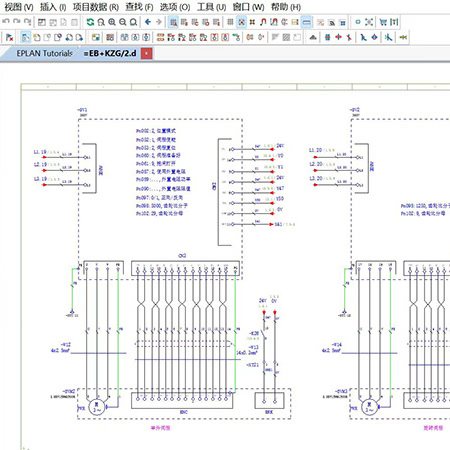The height and width of the screenshot is (450, 450).
Task: Click the flag with red X icon
Action: 10,37
